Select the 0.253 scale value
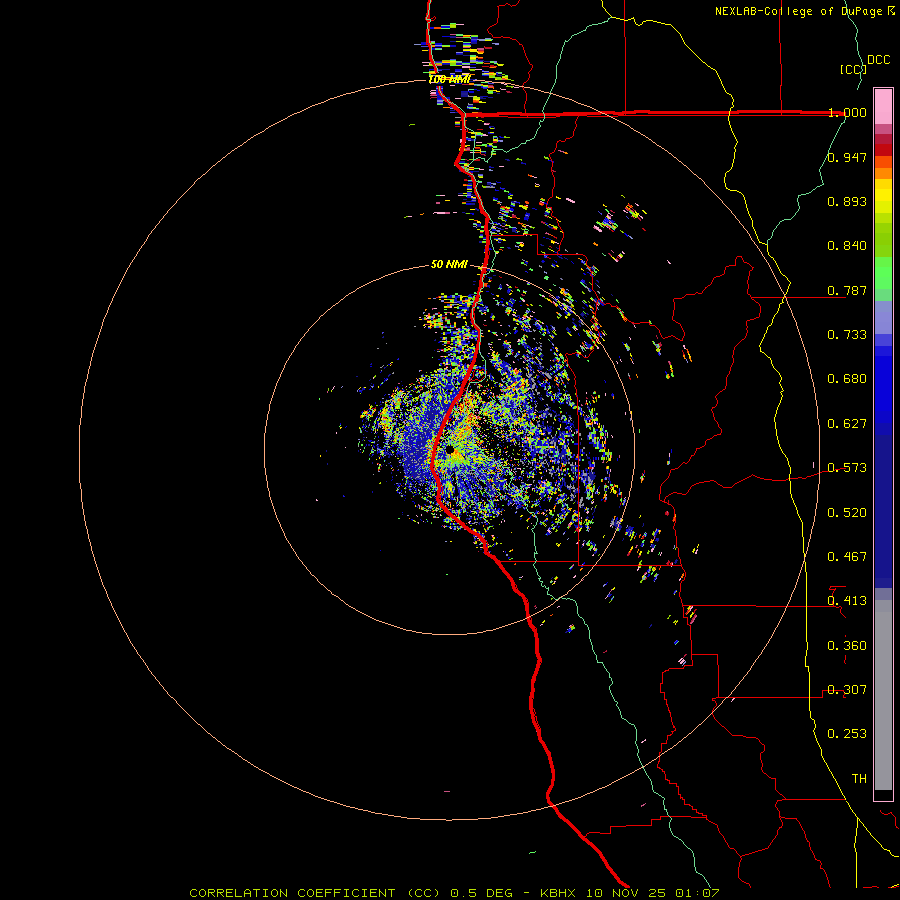Viewport: 900px width, 900px height. tap(847, 734)
